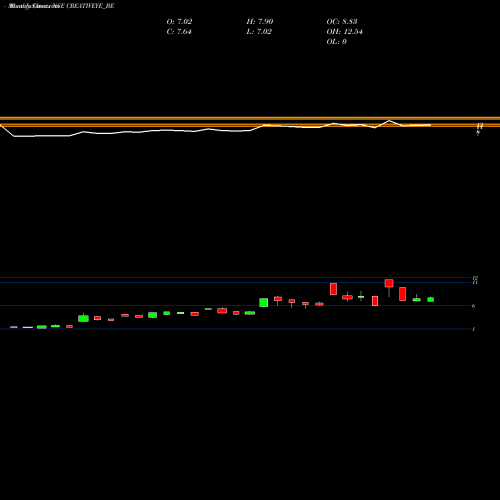Click the red candle with long lower wick
The width and height of the screenshot is (500, 500).
pyautogui.click(x=389, y=283)
